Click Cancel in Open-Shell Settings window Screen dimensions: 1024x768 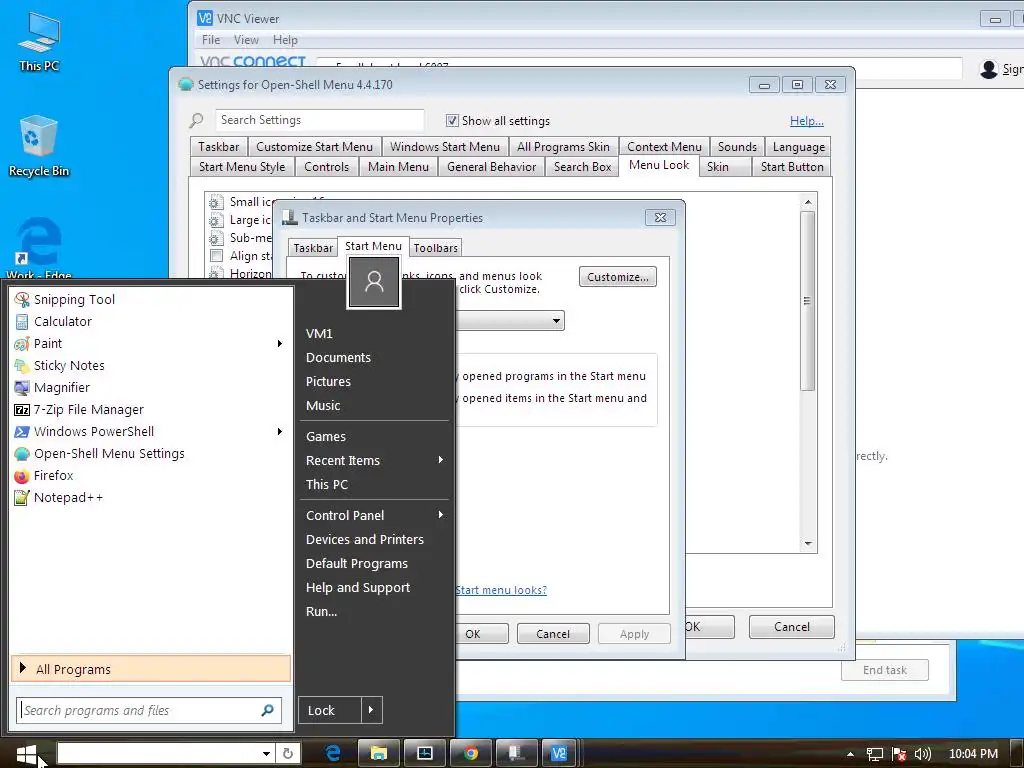(792, 627)
